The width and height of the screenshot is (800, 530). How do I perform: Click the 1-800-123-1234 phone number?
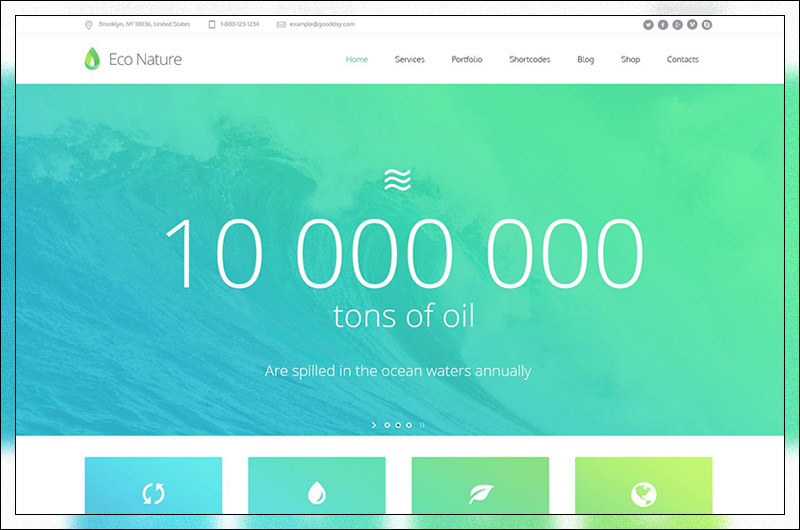(x=240, y=24)
